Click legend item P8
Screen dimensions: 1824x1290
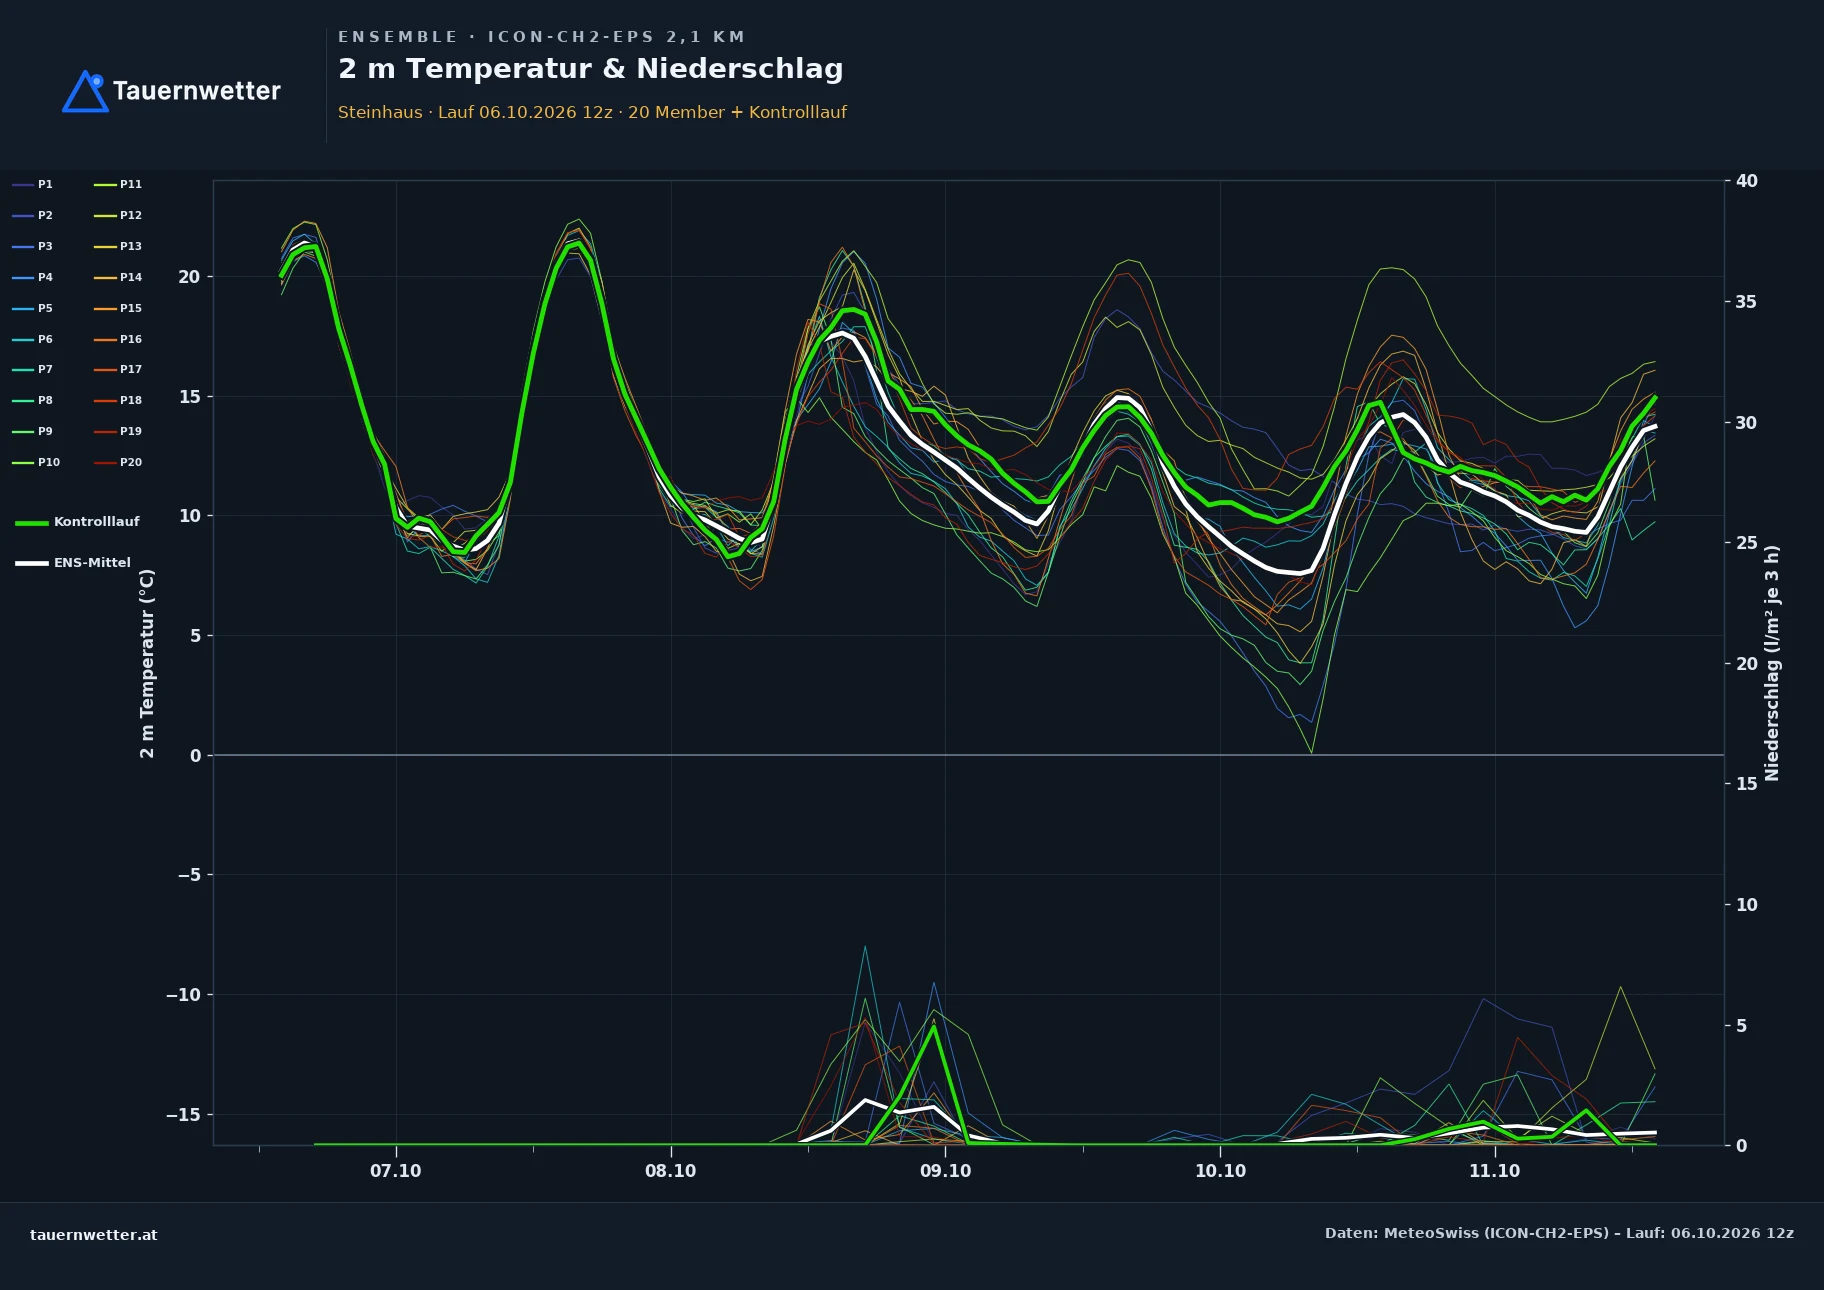(x=33, y=400)
